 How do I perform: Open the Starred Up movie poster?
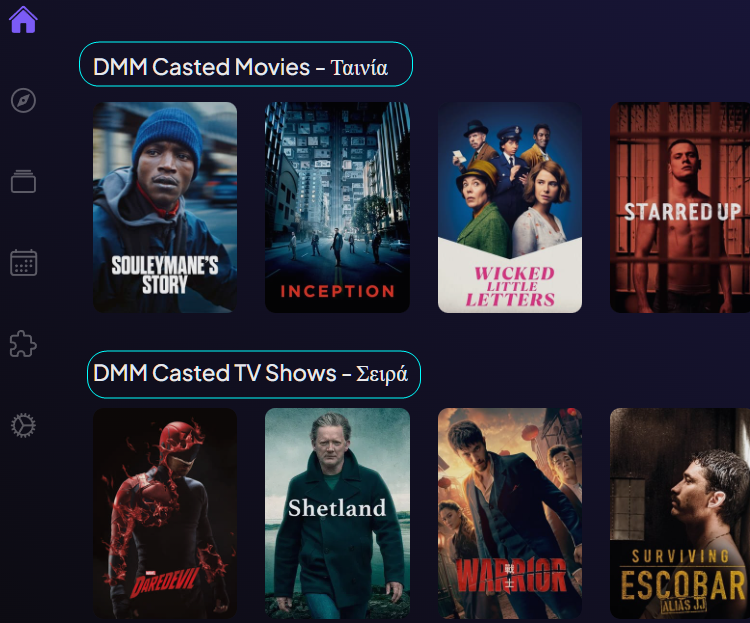(680, 207)
